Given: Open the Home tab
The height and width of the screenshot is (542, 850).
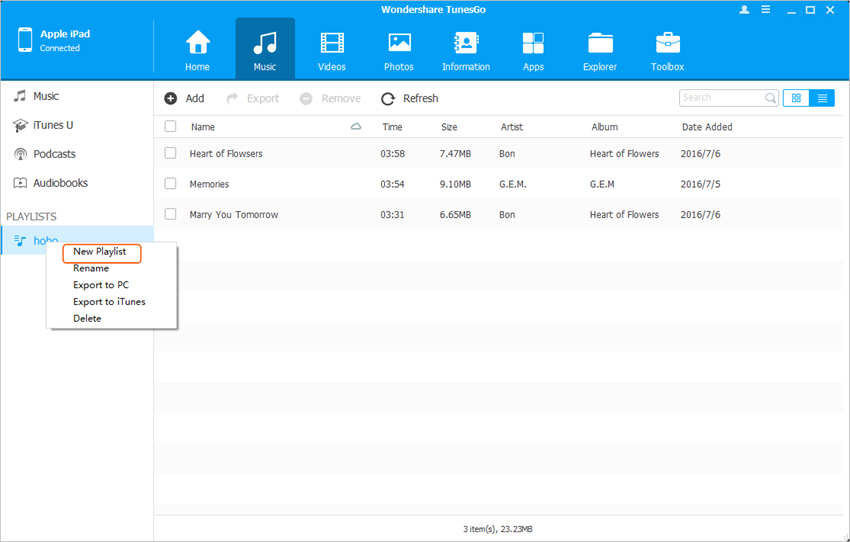Looking at the screenshot, I should click(x=197, y=50).
